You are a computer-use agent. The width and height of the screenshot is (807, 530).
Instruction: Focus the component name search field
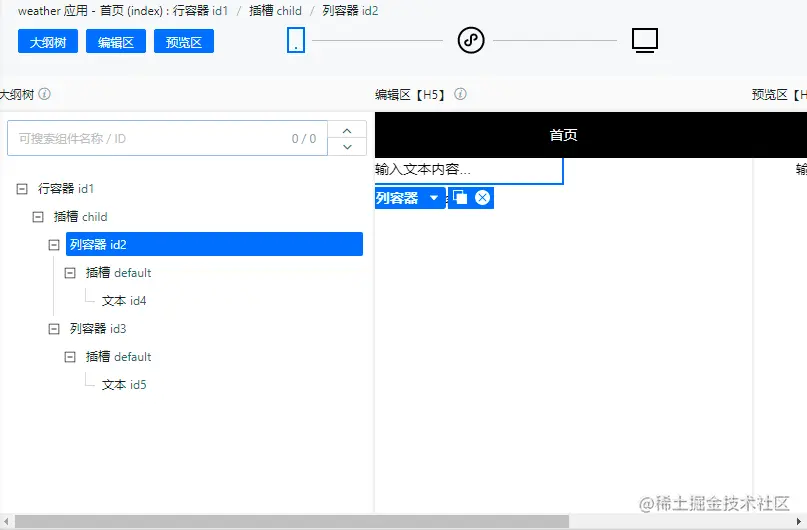coord(167,138)
